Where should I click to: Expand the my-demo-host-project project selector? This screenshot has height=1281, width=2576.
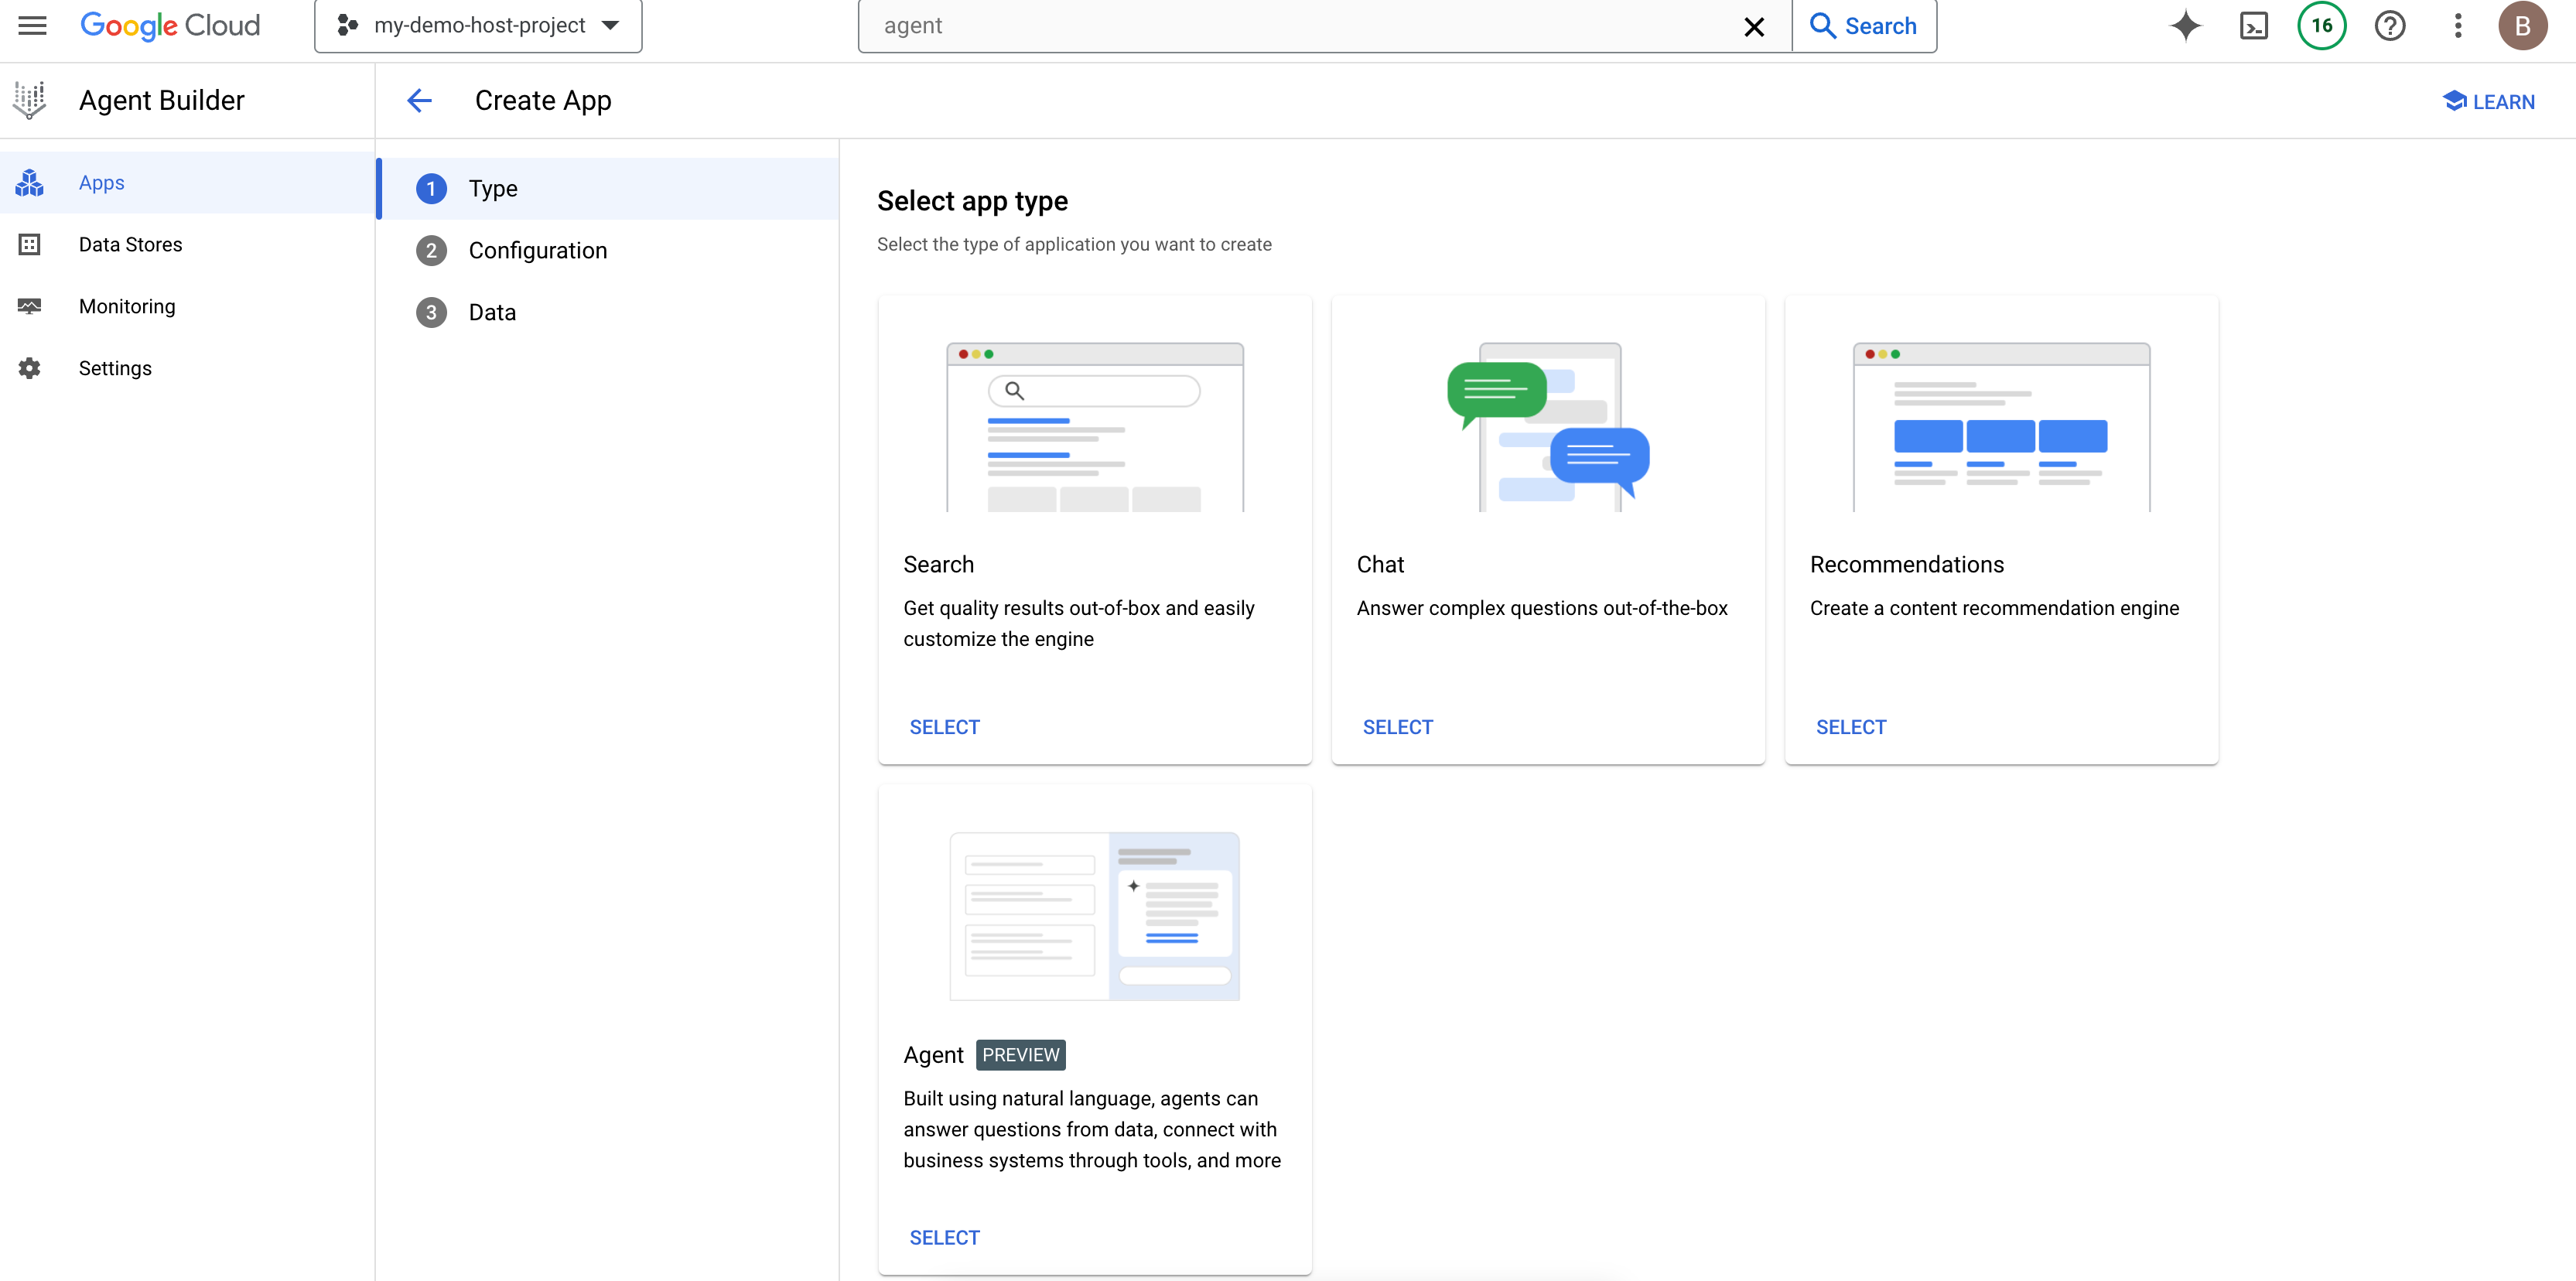478,26
